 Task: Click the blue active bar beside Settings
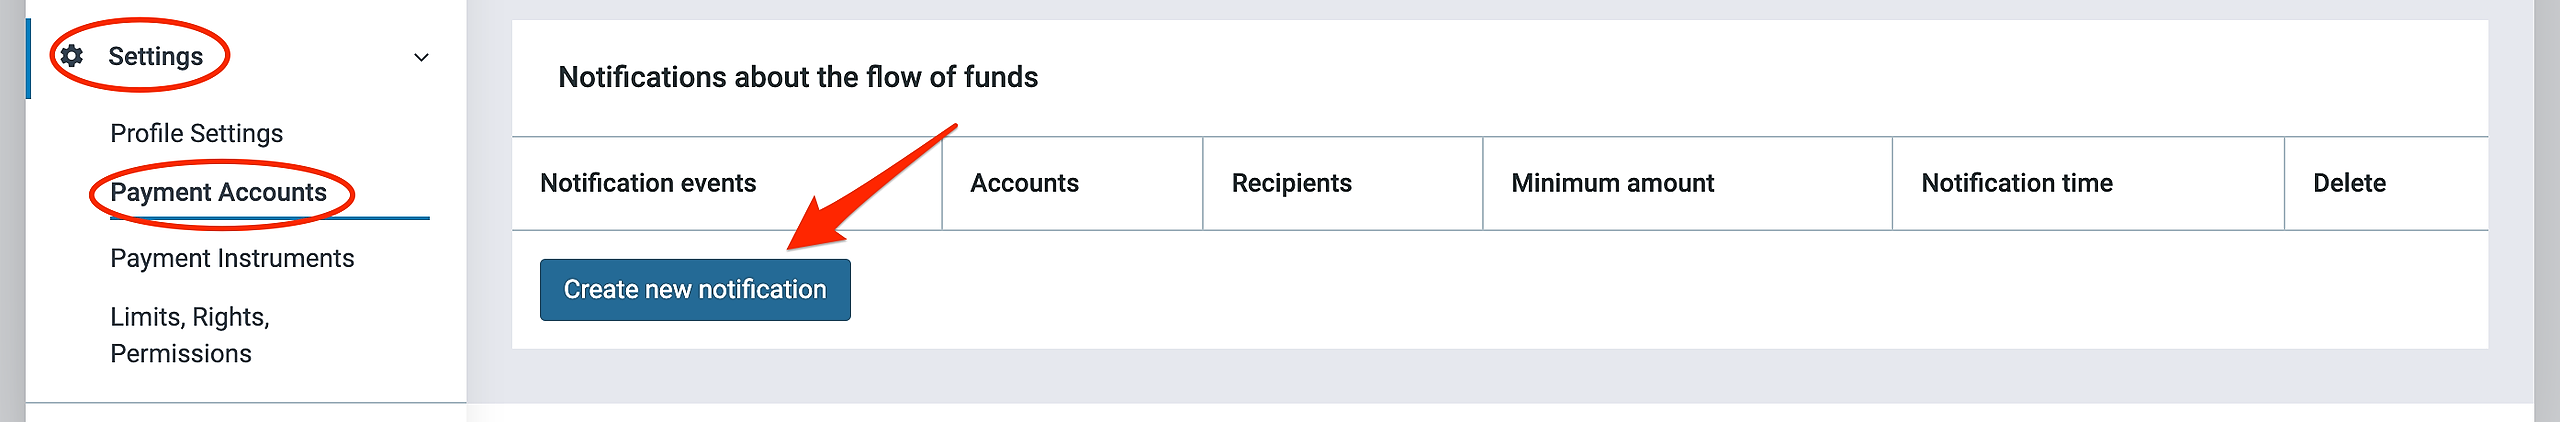click(x=28, y=58)
